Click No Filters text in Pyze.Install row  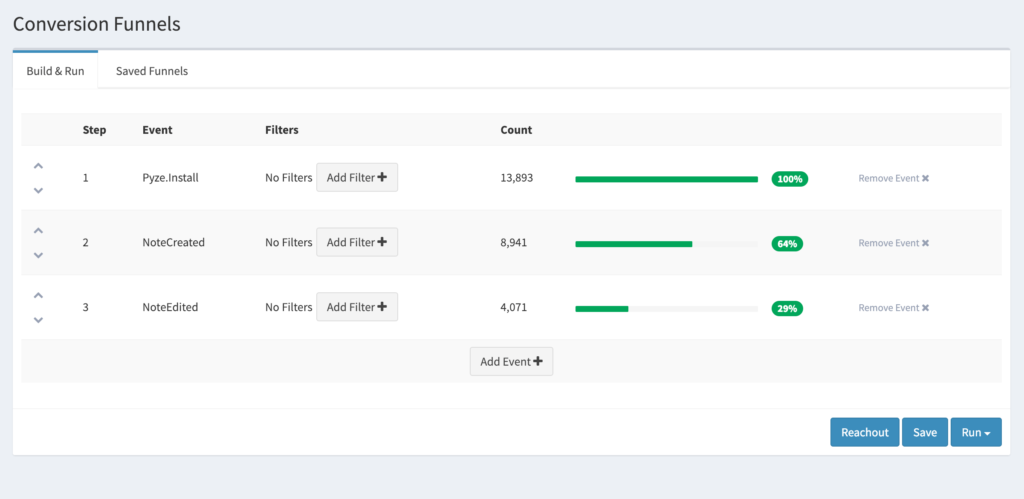(x=289, y=178)
